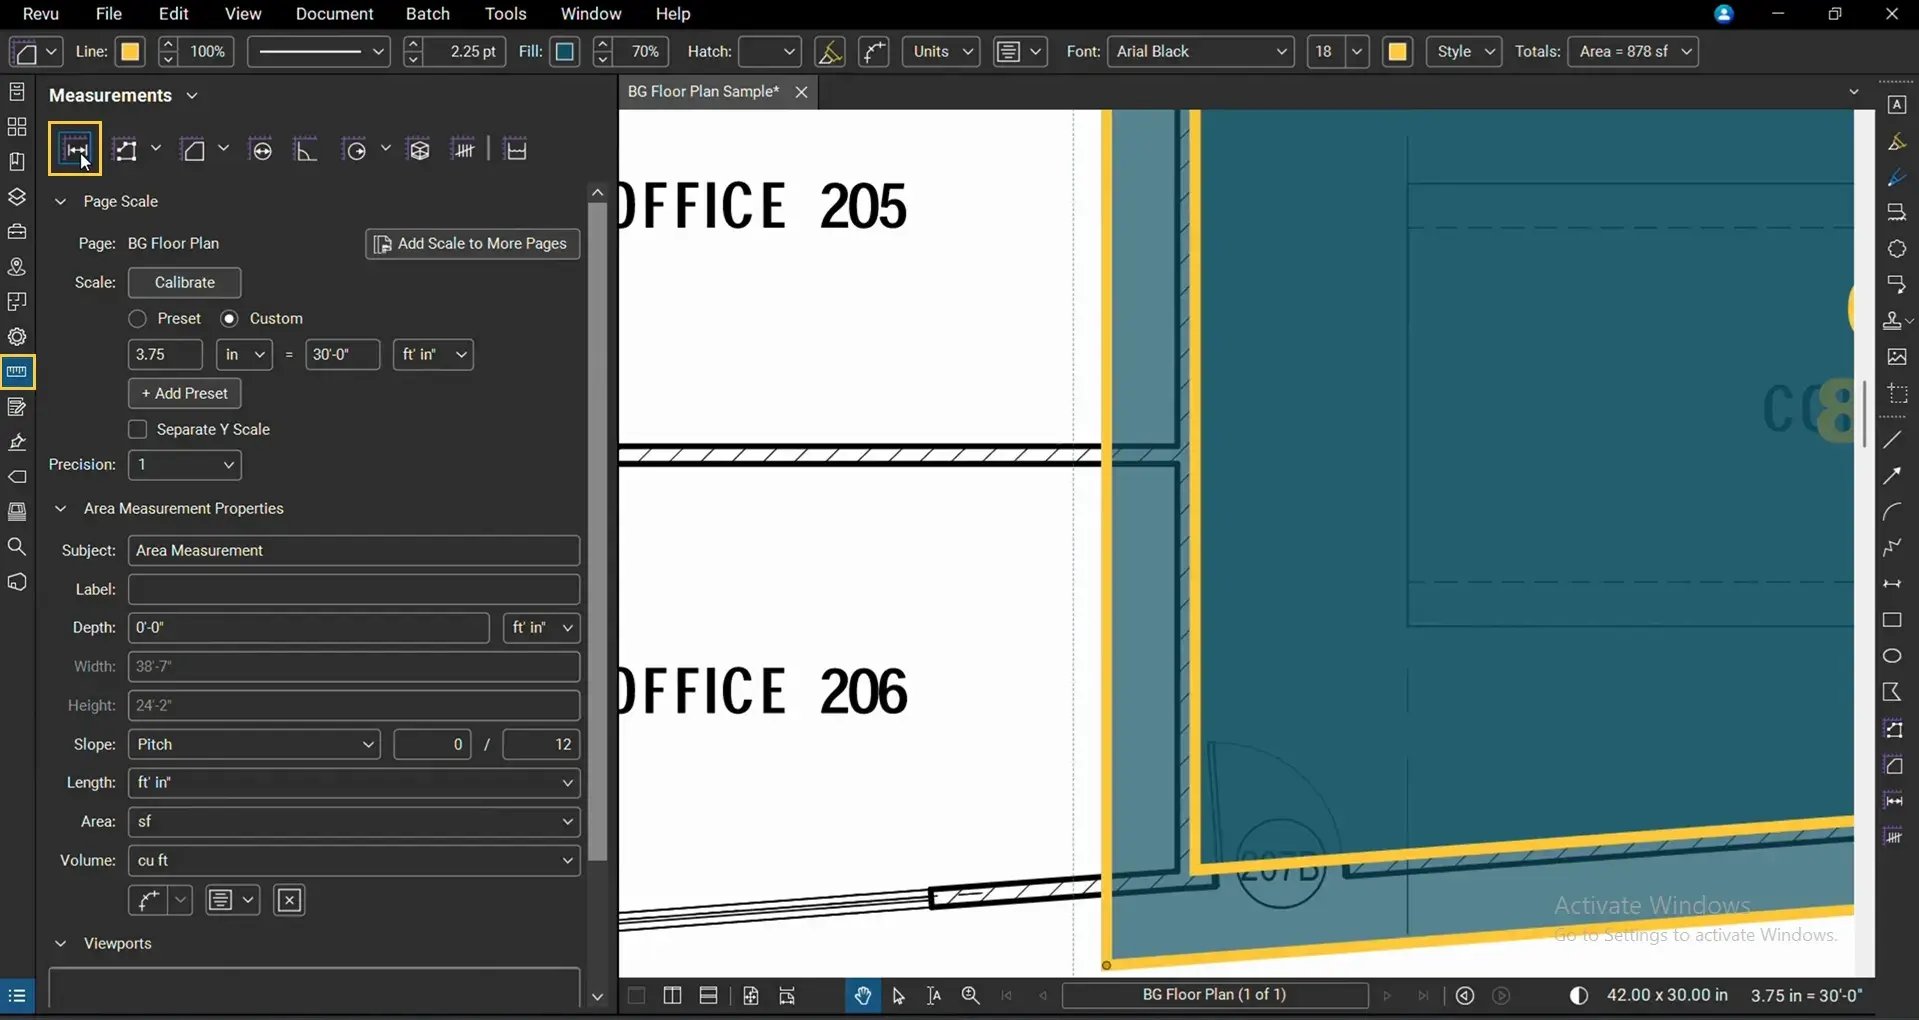Toggle split view horizontal
The width and height of the screenshot is (1919, 1020).
tap(709, 996)
